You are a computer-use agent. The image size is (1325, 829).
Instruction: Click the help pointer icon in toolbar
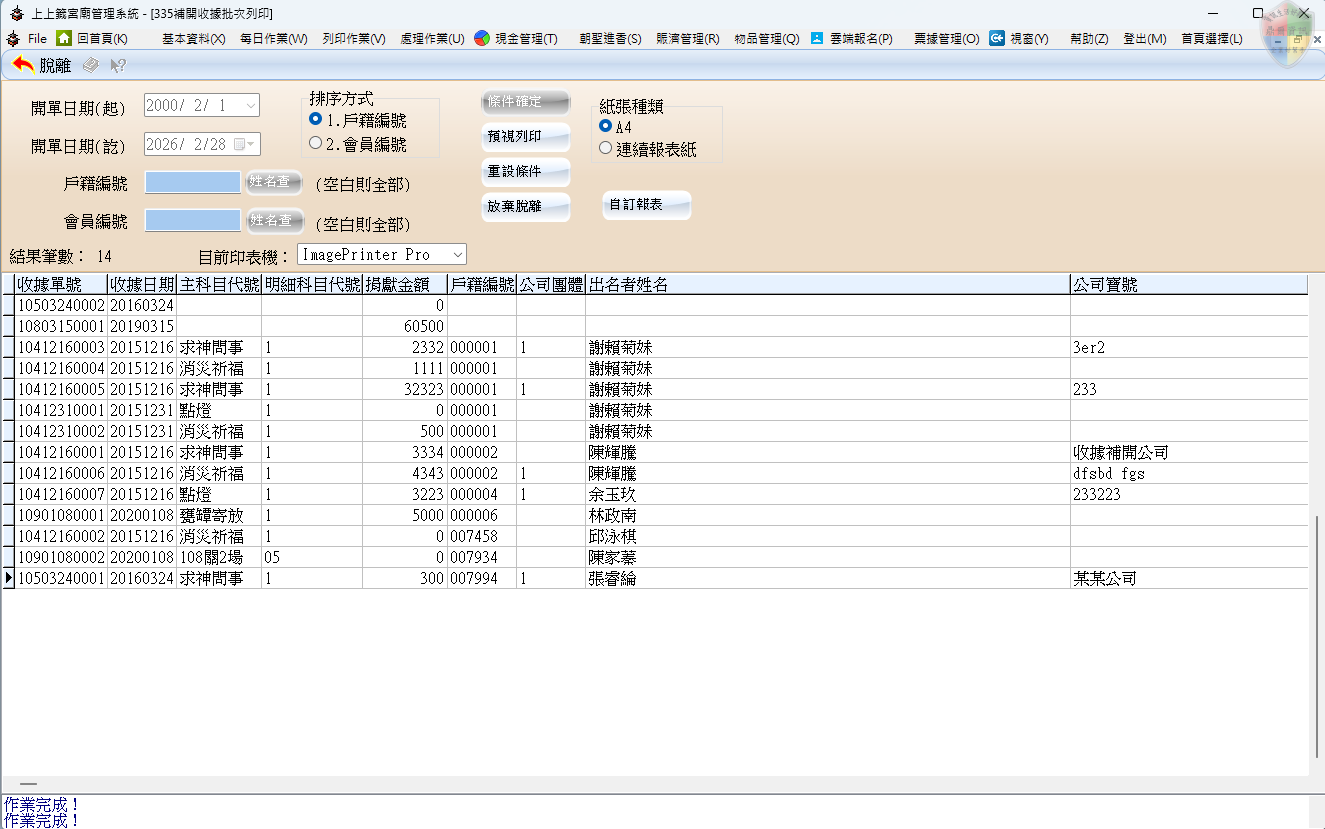click(118, 65)
